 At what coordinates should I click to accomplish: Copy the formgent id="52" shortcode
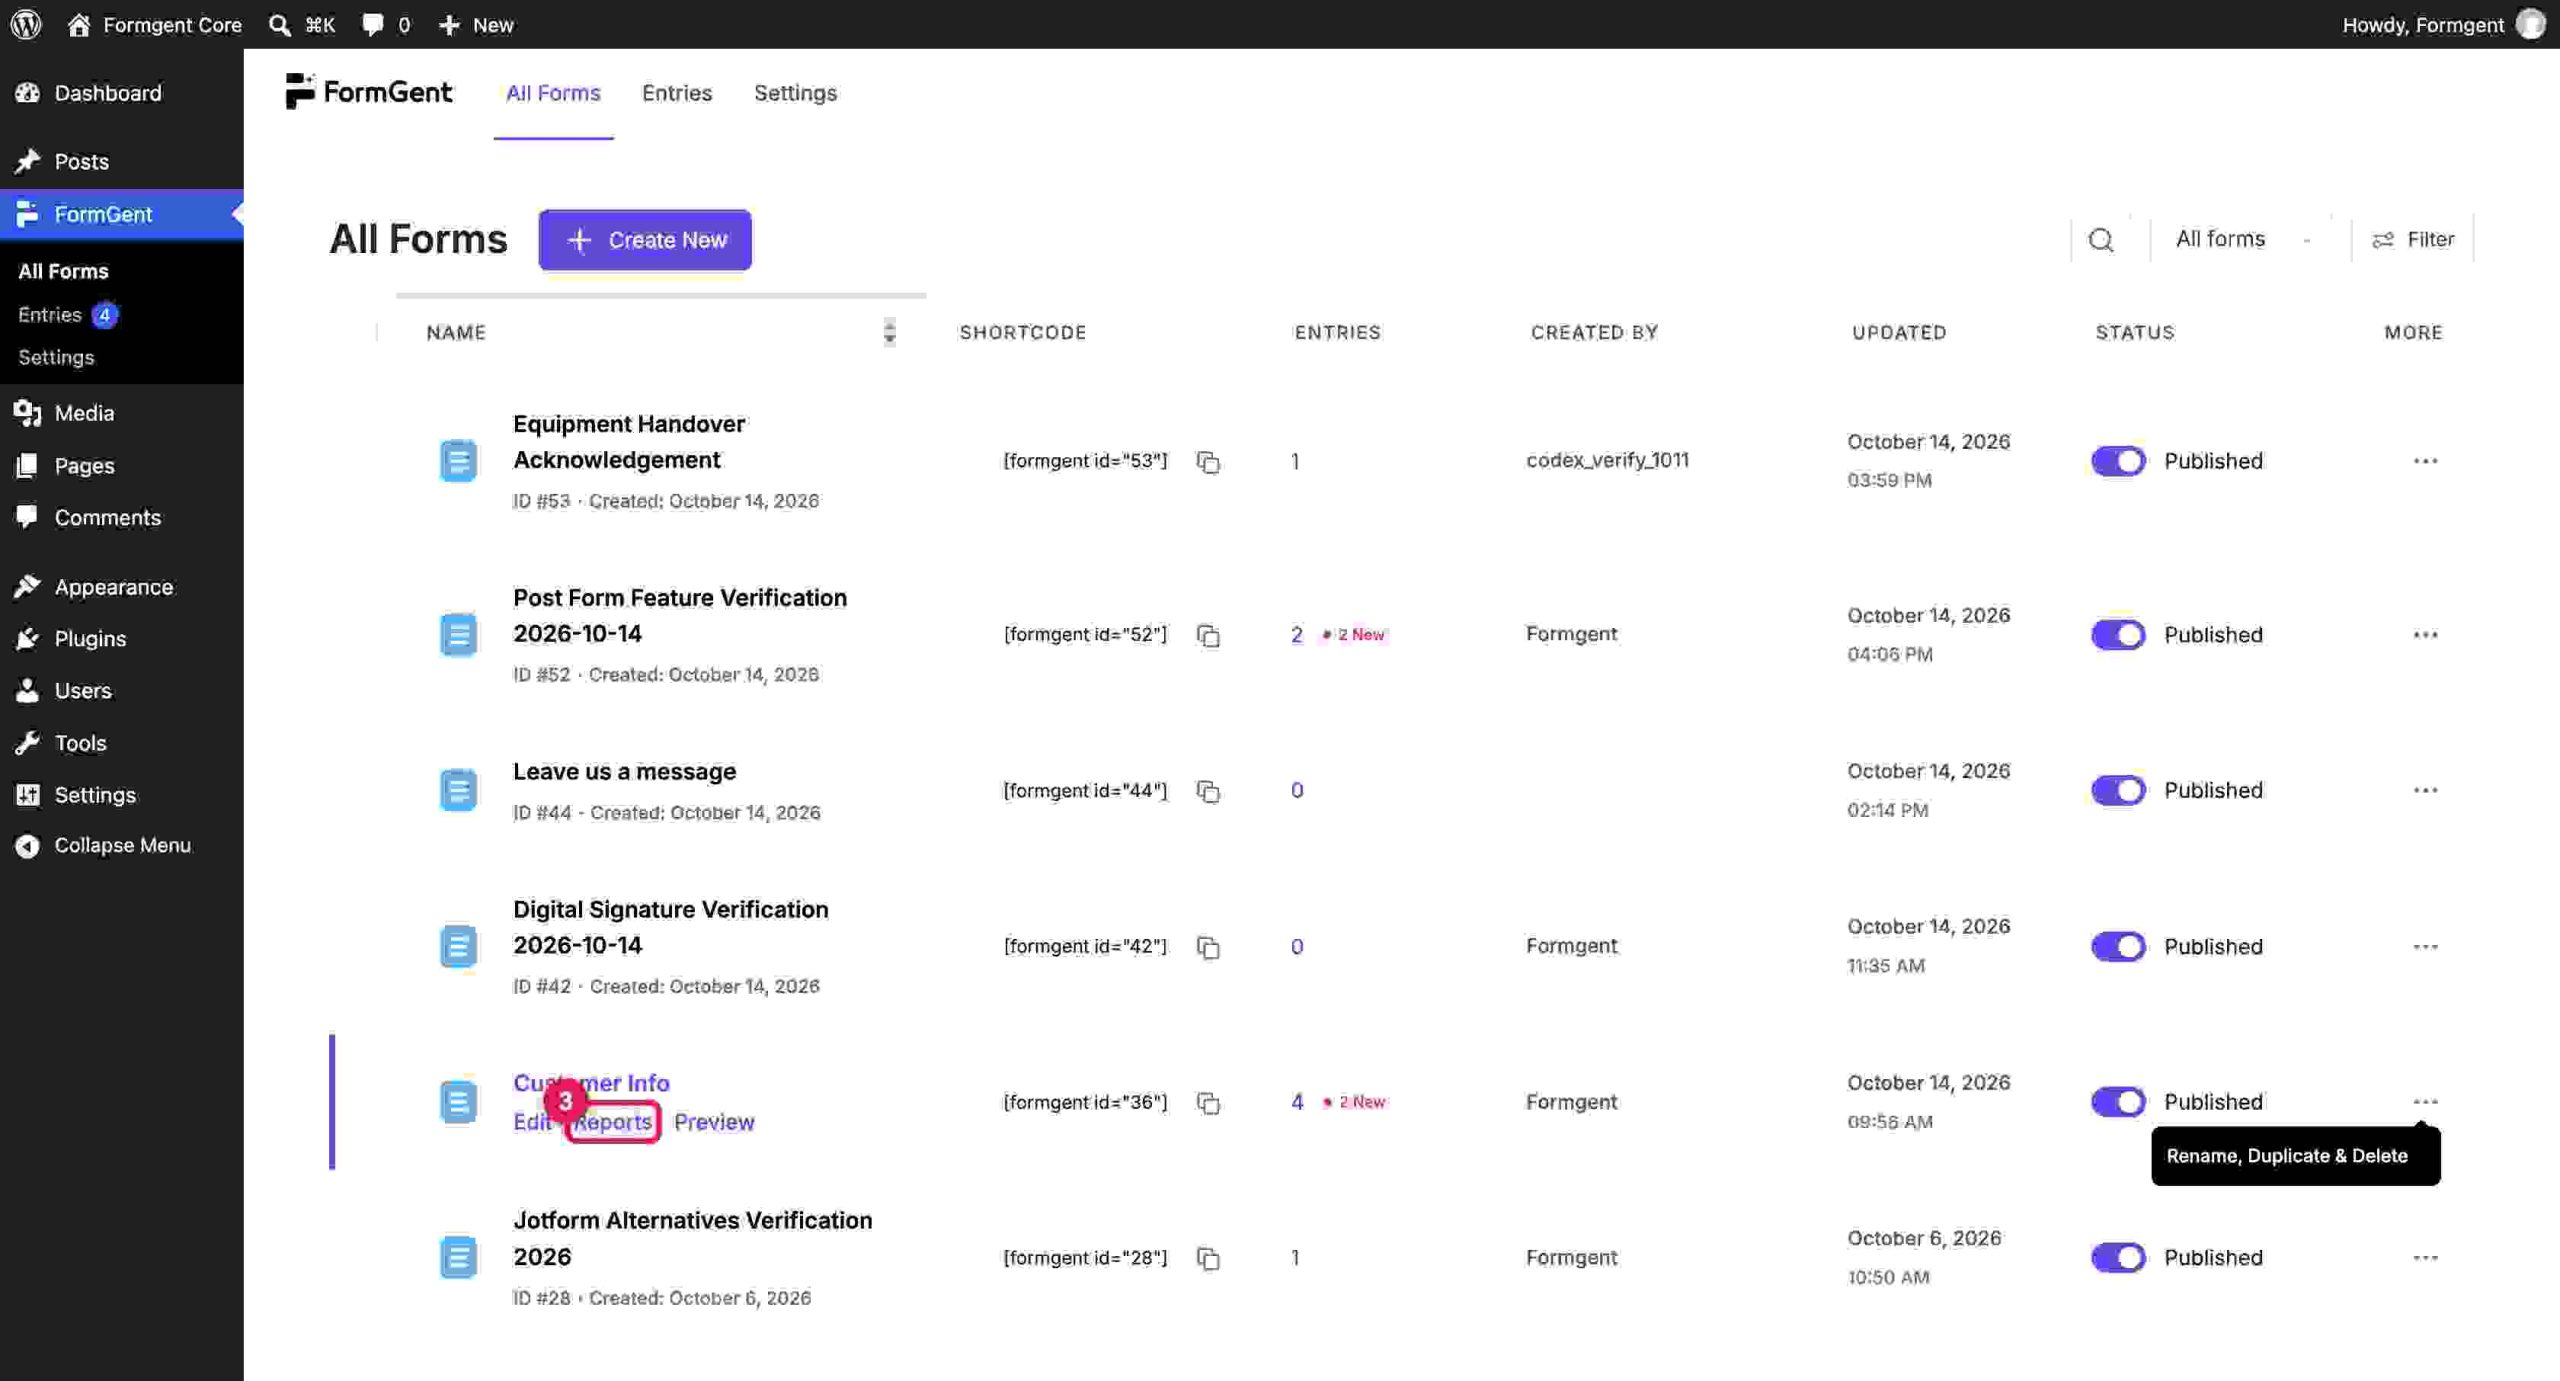pyautogui.click(x=1208, y=636)
